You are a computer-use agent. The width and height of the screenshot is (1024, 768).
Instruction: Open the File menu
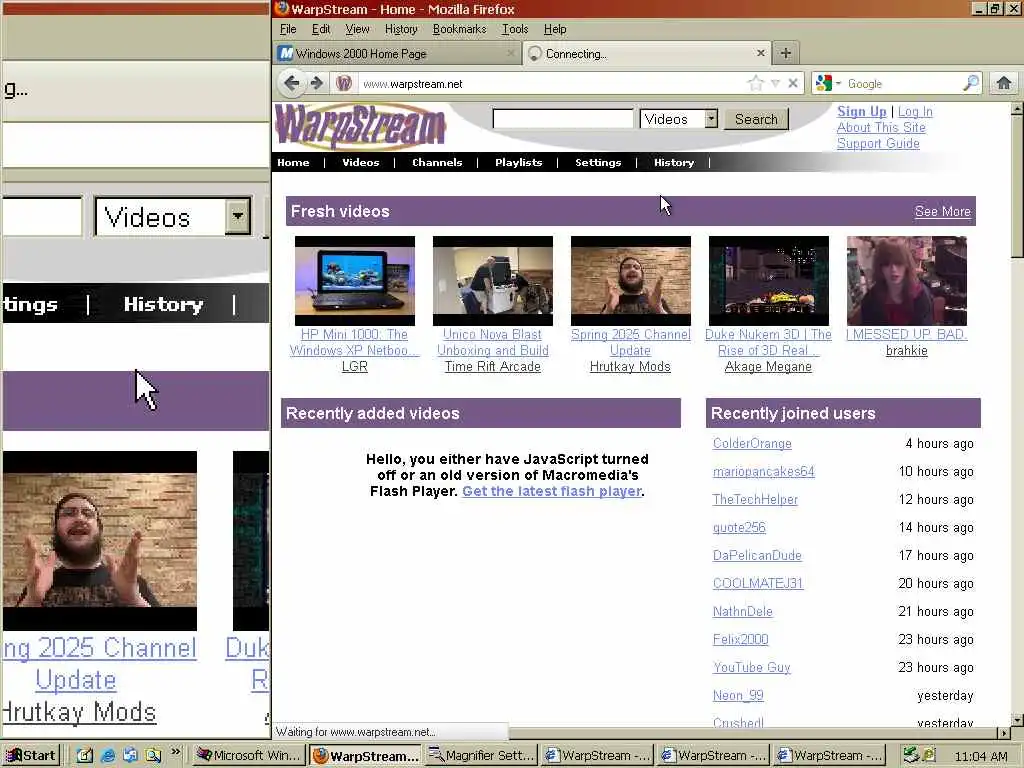pyautogui.click(x=288, y=29)
